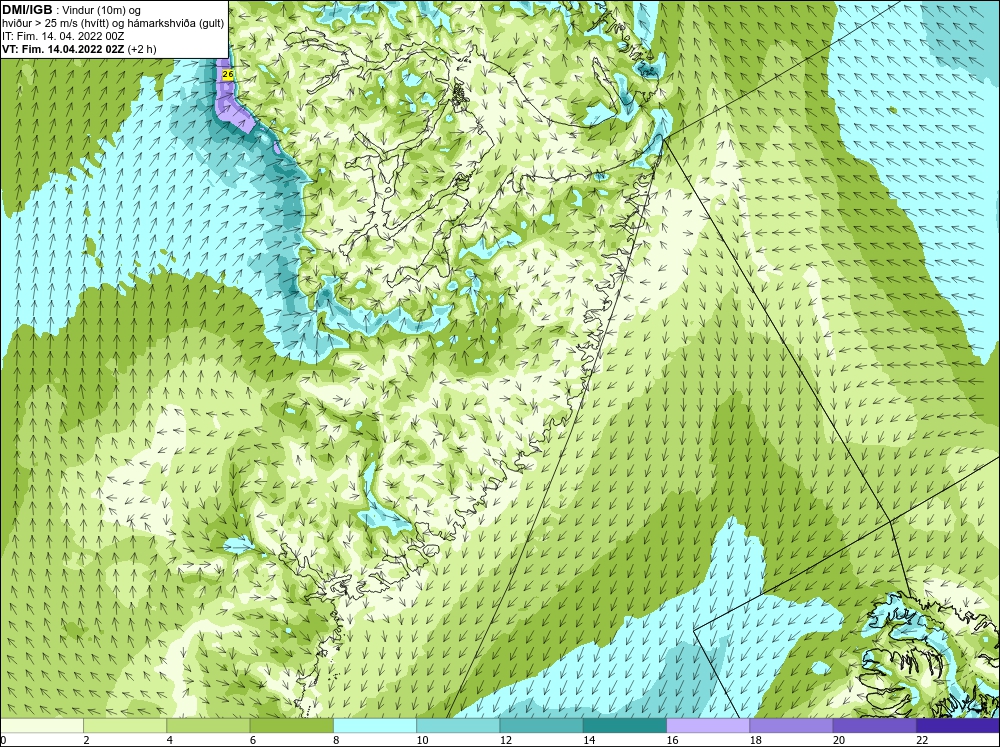The height and width of the screenshot is (747, 1000).
Task: Click the purple 18–20 legend swatch
Action: tap(791, 725)
